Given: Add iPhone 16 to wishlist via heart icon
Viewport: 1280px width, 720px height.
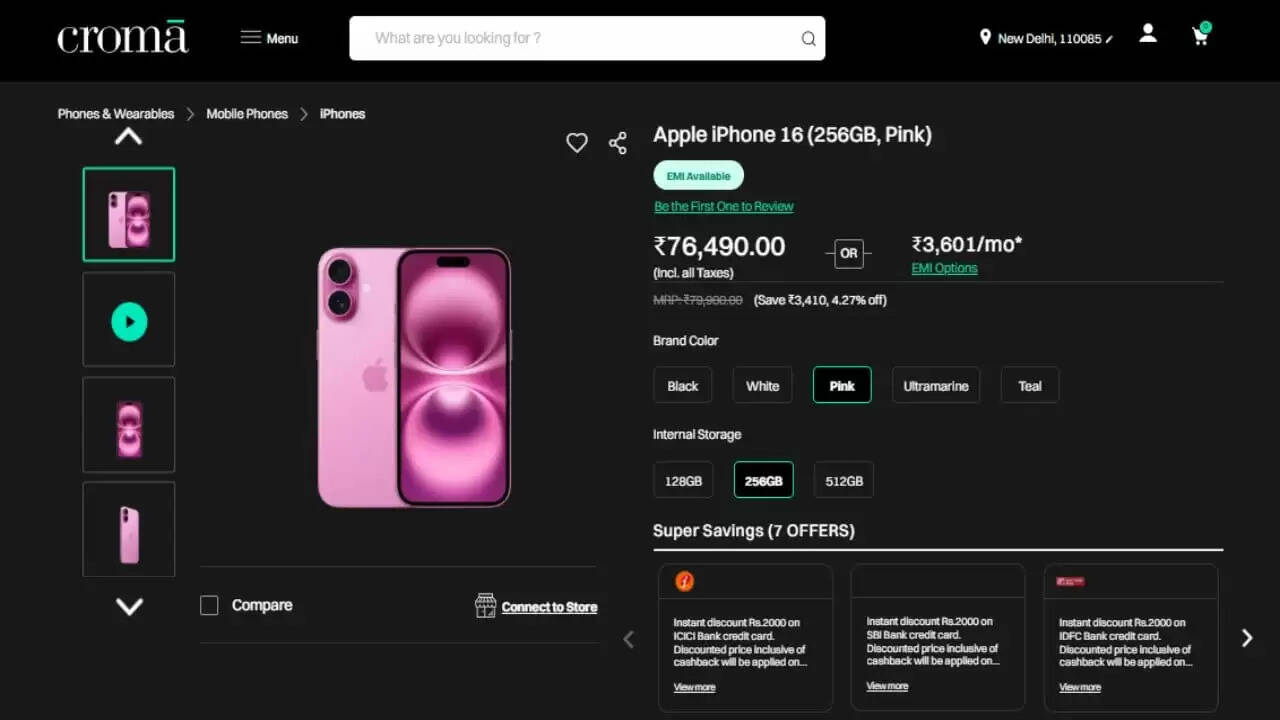Looking at the screenshot, I should click(576, 142).
